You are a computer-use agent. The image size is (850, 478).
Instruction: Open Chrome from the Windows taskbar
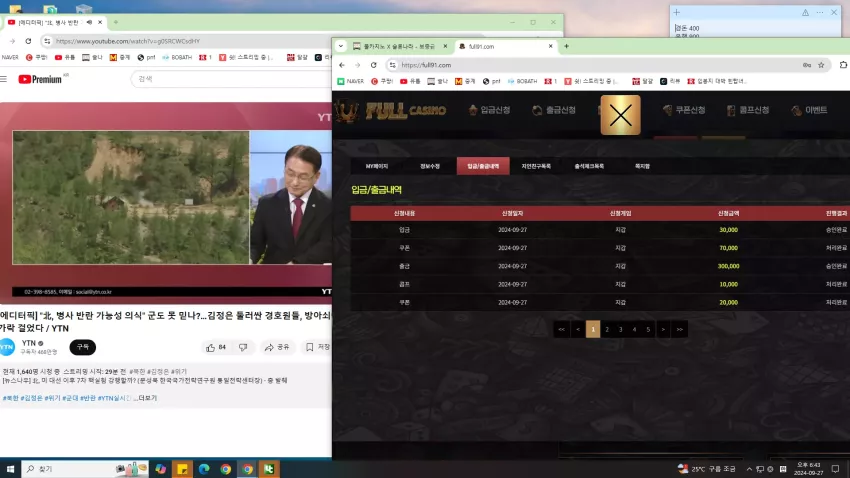[x=226, y=469]
